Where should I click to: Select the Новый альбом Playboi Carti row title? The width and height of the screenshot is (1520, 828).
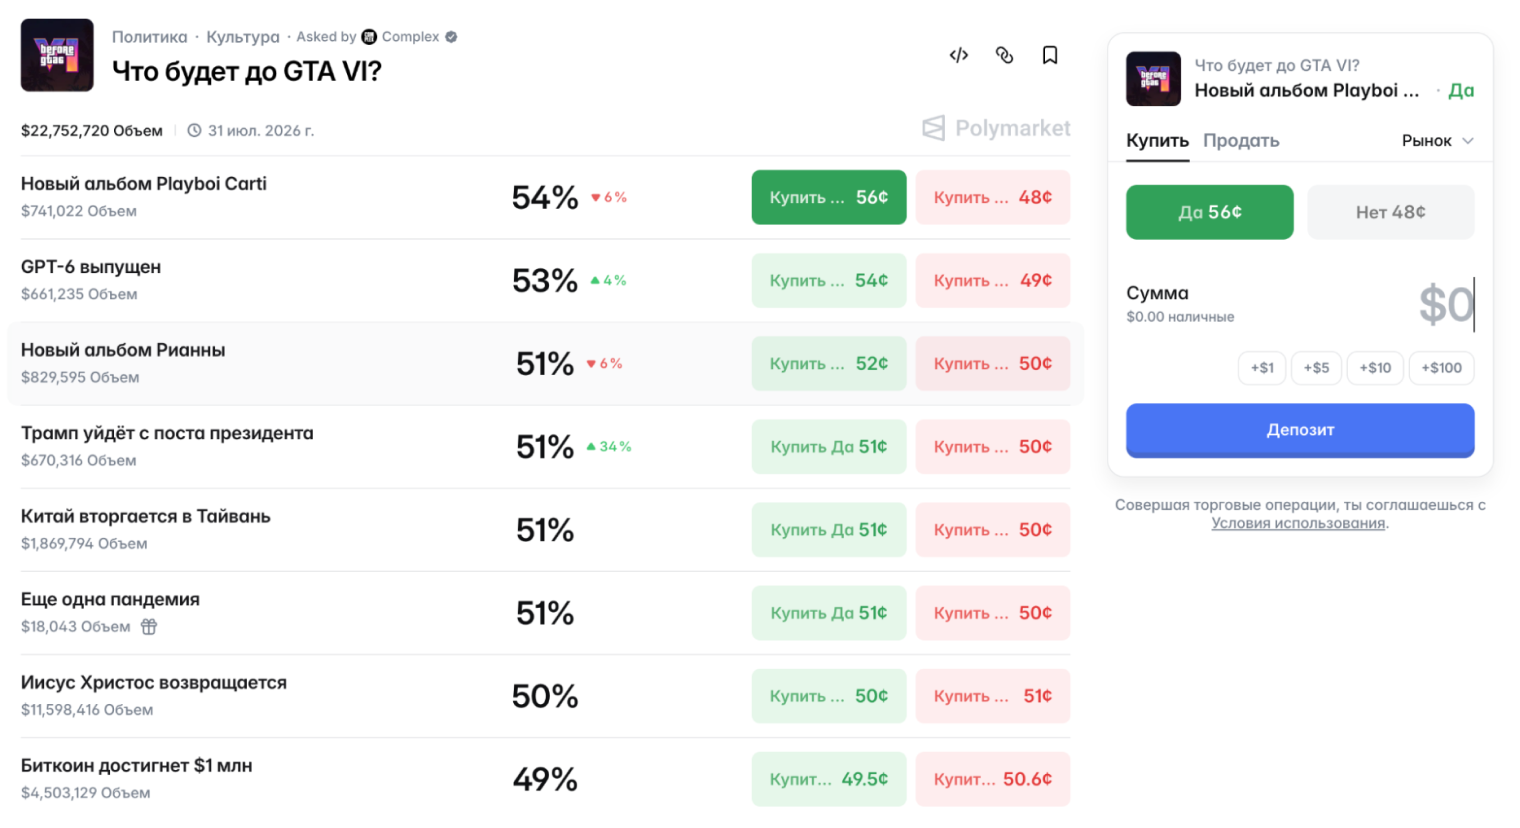[144, 184]
